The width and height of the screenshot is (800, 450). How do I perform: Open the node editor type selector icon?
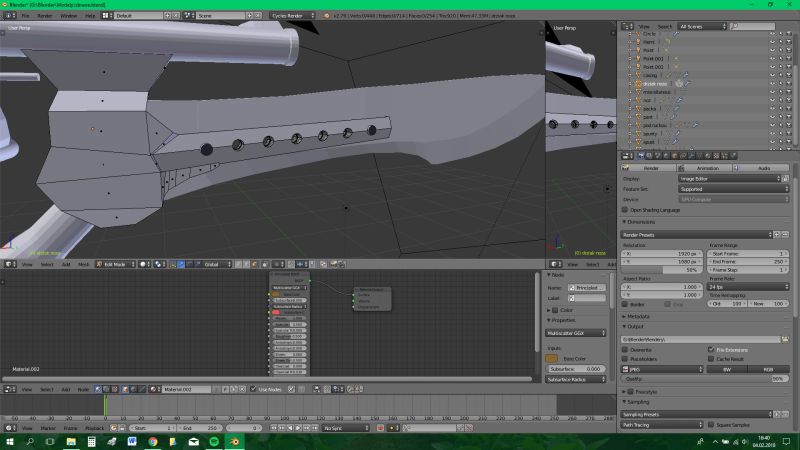pos(9,389)
